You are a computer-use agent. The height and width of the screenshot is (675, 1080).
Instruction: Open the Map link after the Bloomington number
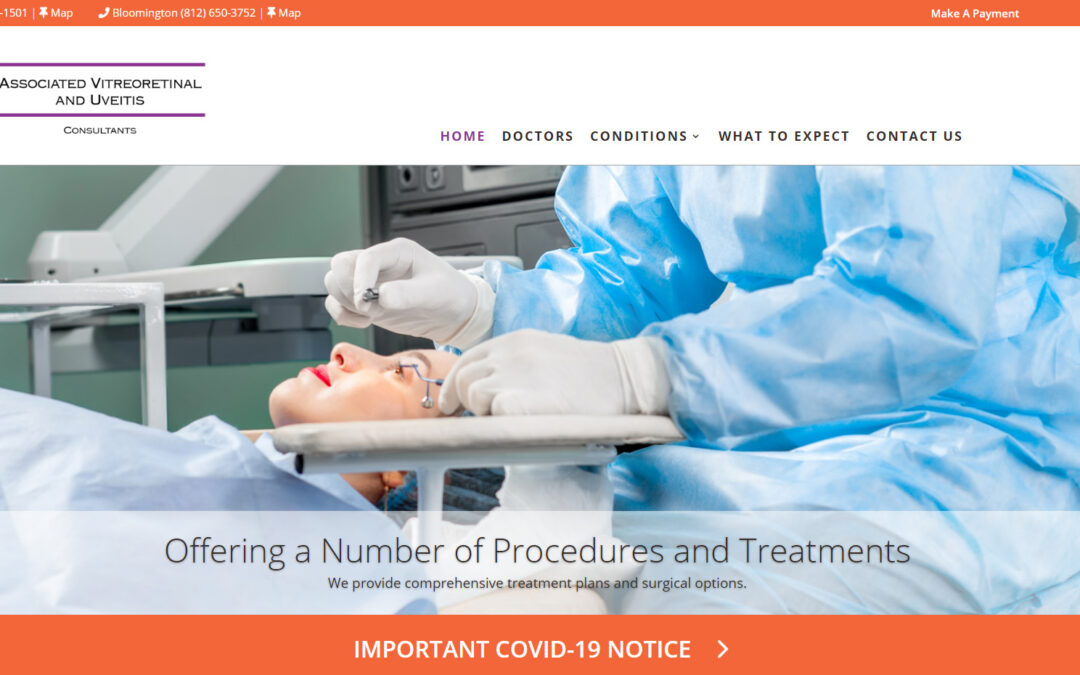289,13
